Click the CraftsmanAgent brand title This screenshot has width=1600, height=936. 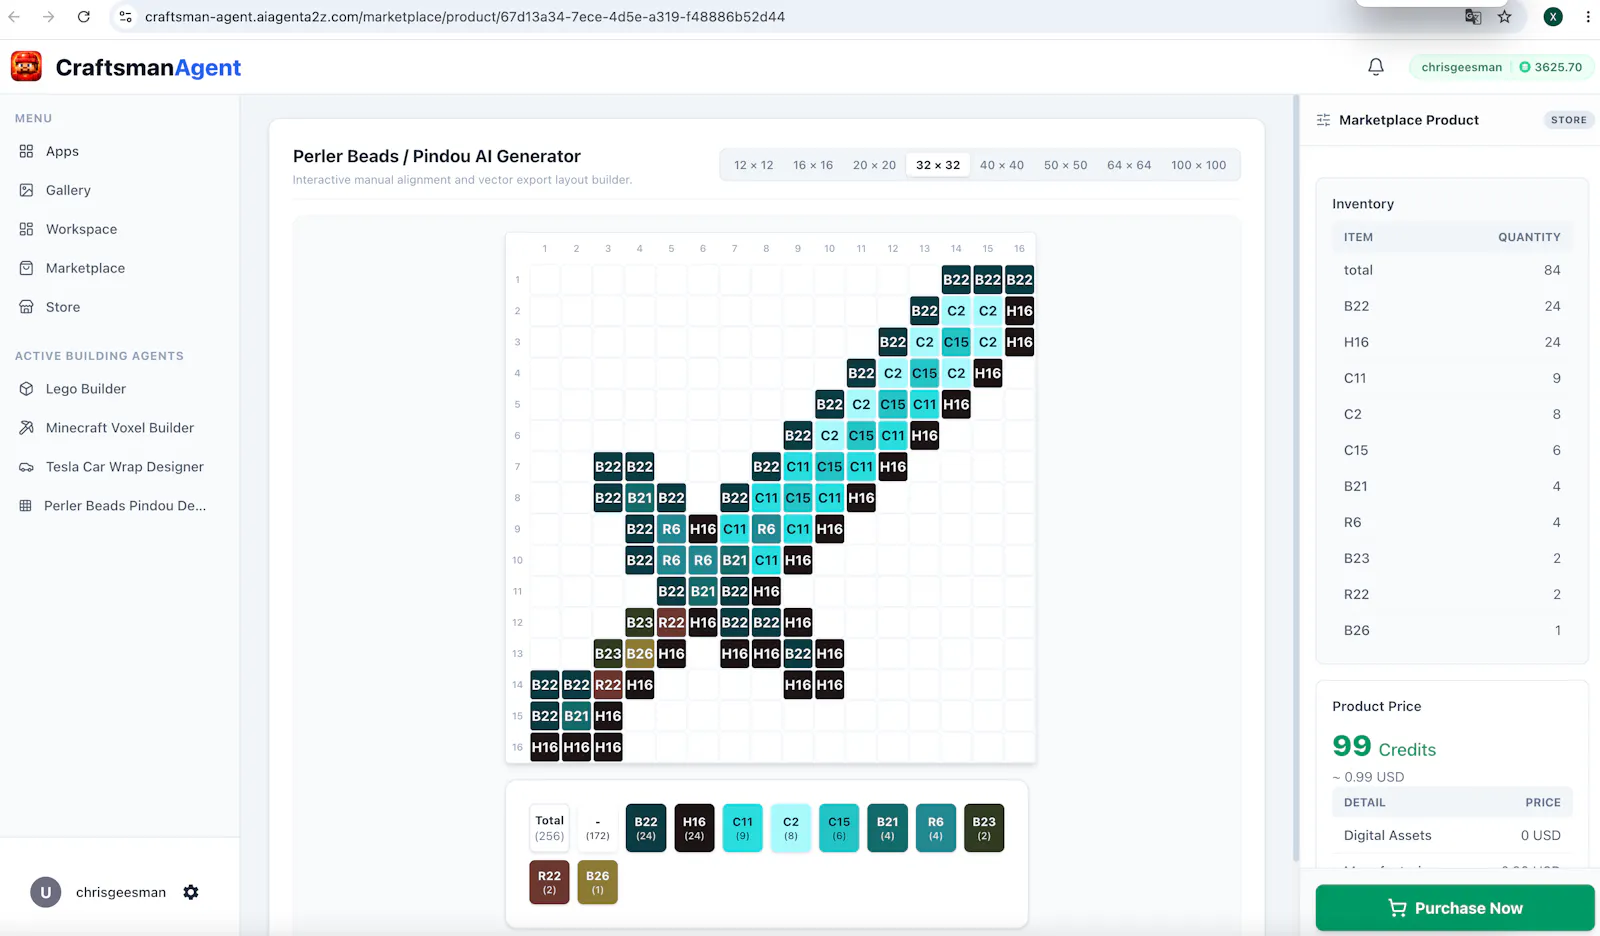(148, 67)
